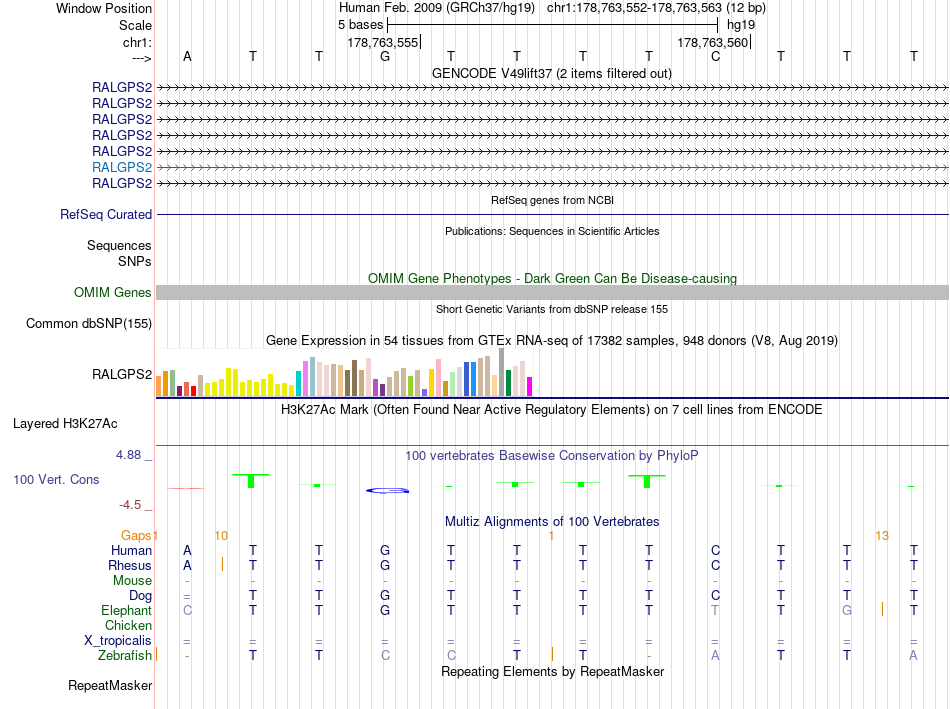
Task: Open the H3K27Ac Mark ENCODE track title
Action: [552, 410]
